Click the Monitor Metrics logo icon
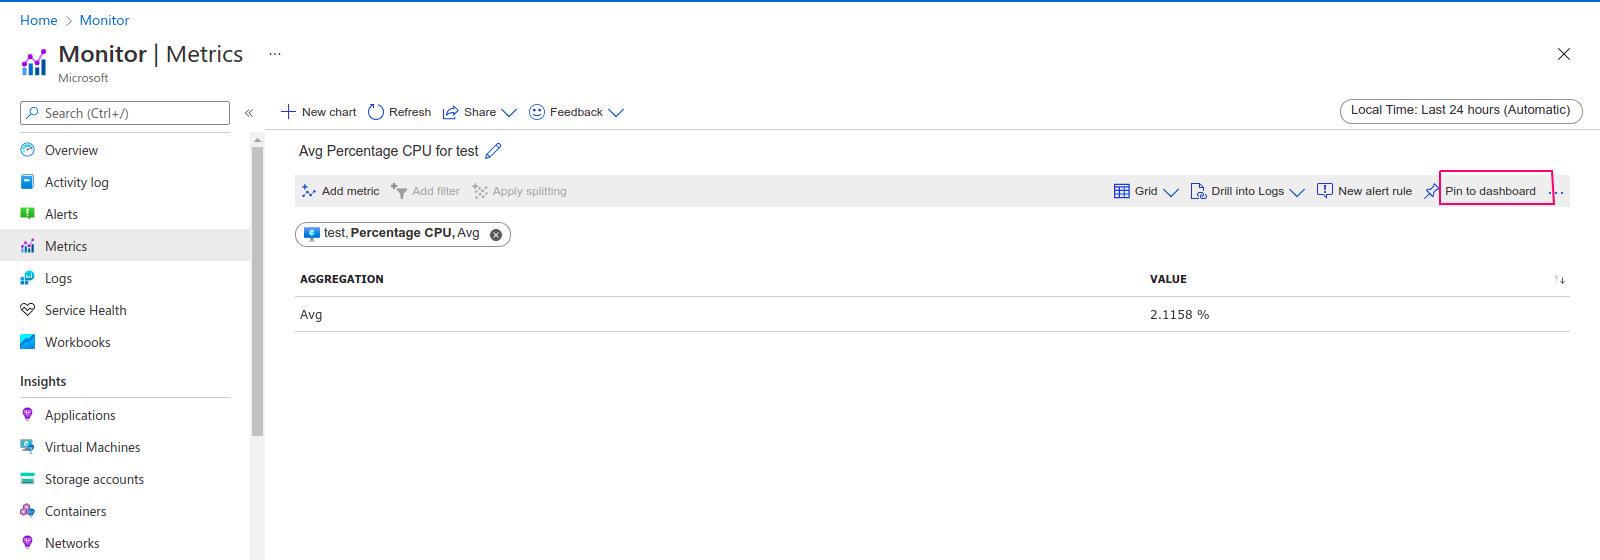The height and width of the screenshot is (560, 1600). 34,63
